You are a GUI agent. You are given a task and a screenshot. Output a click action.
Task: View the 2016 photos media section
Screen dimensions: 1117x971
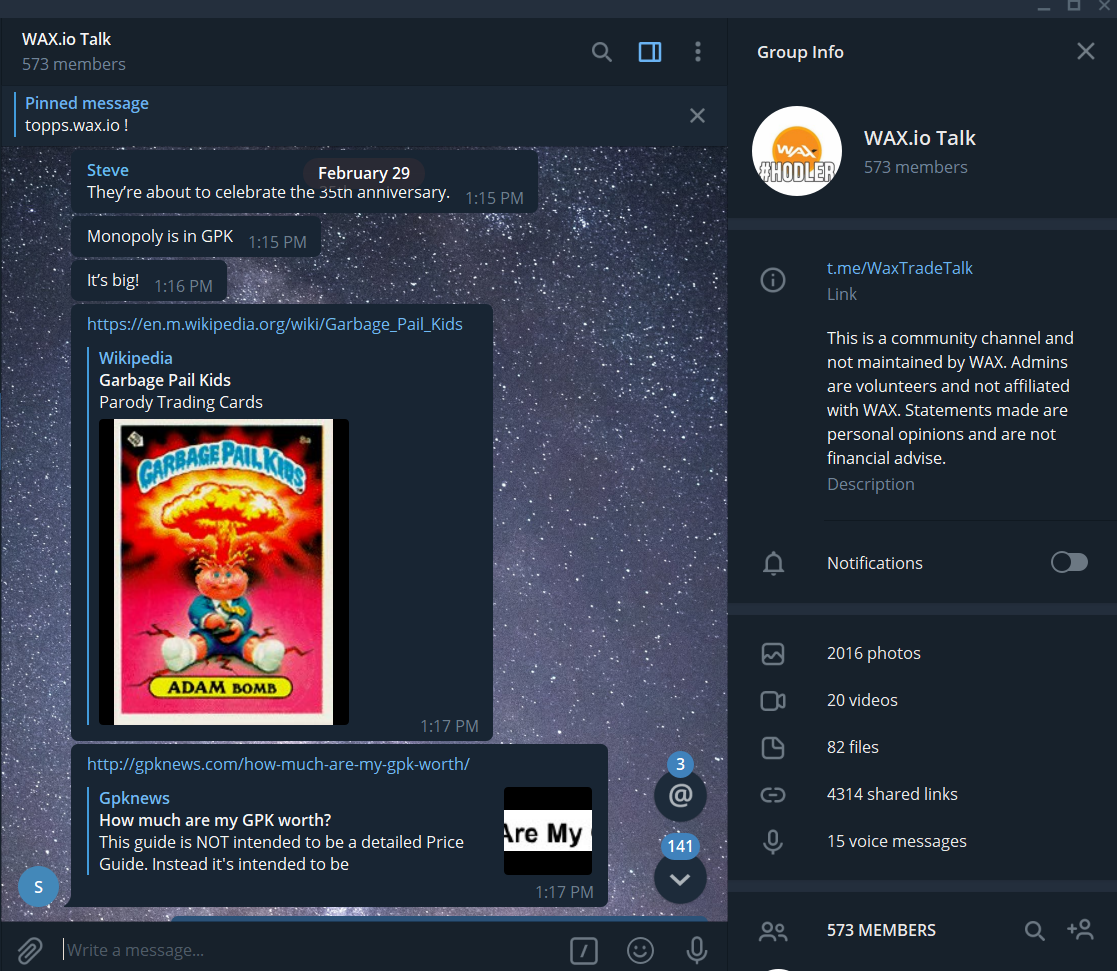tap(873, 653)
